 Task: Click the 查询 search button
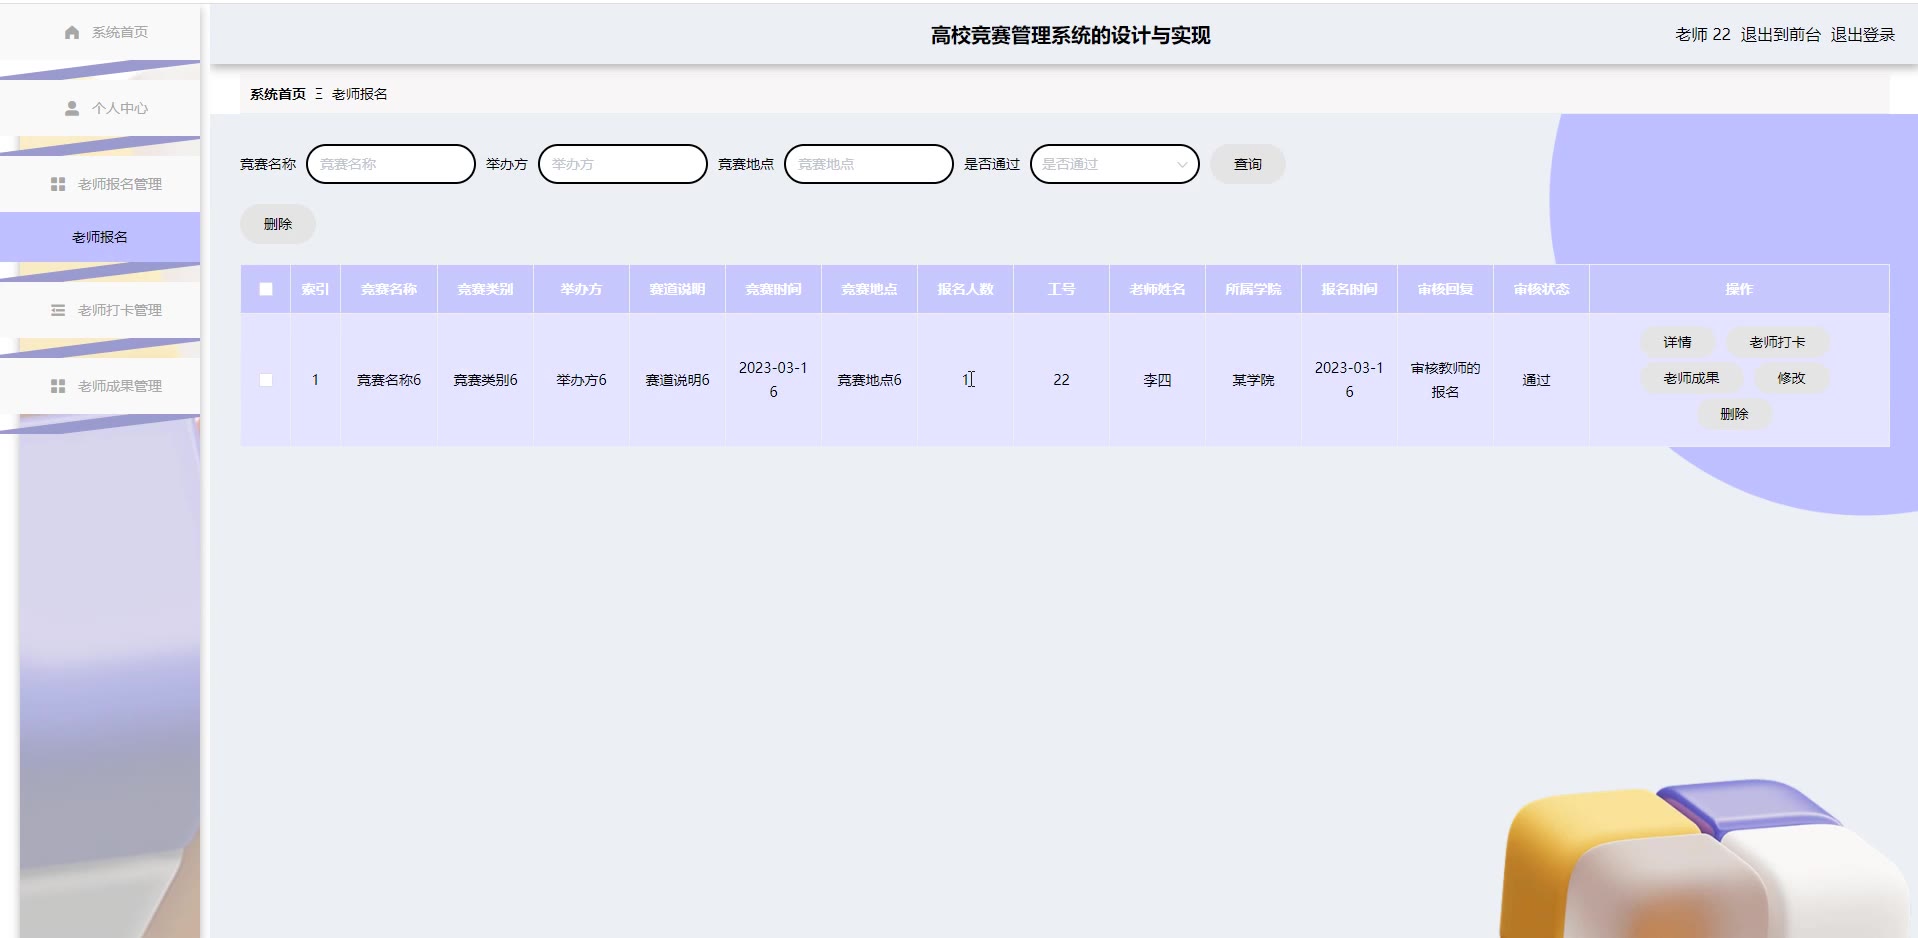point(1248,164)
